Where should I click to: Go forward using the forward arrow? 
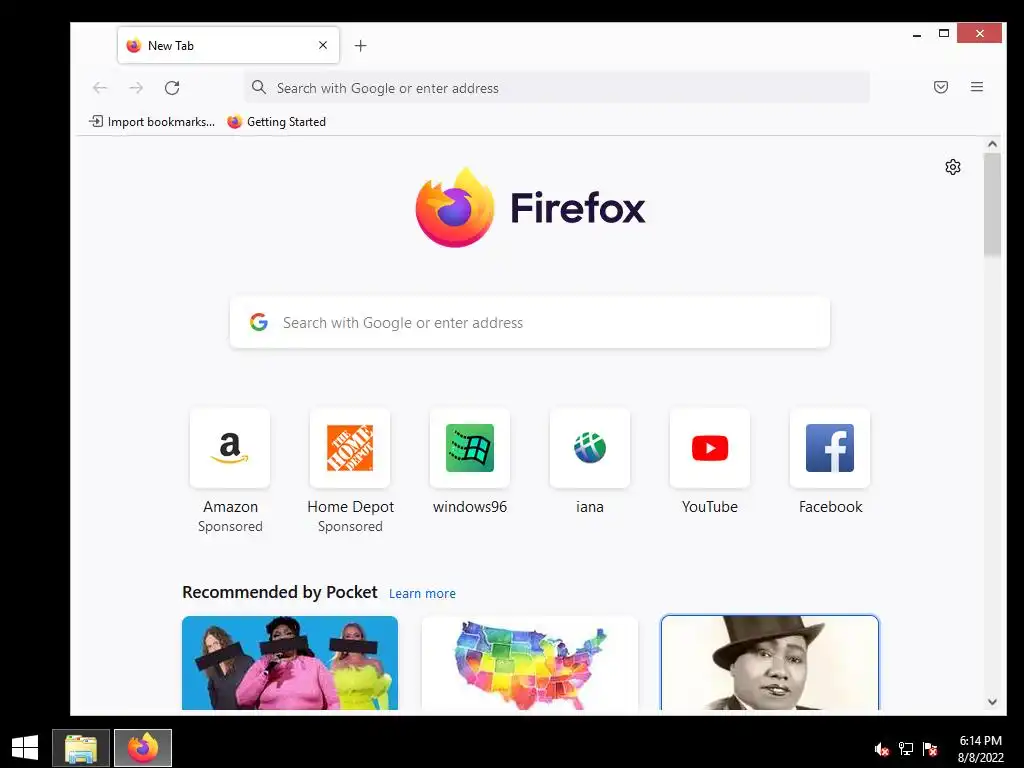(x=136, y=88)
